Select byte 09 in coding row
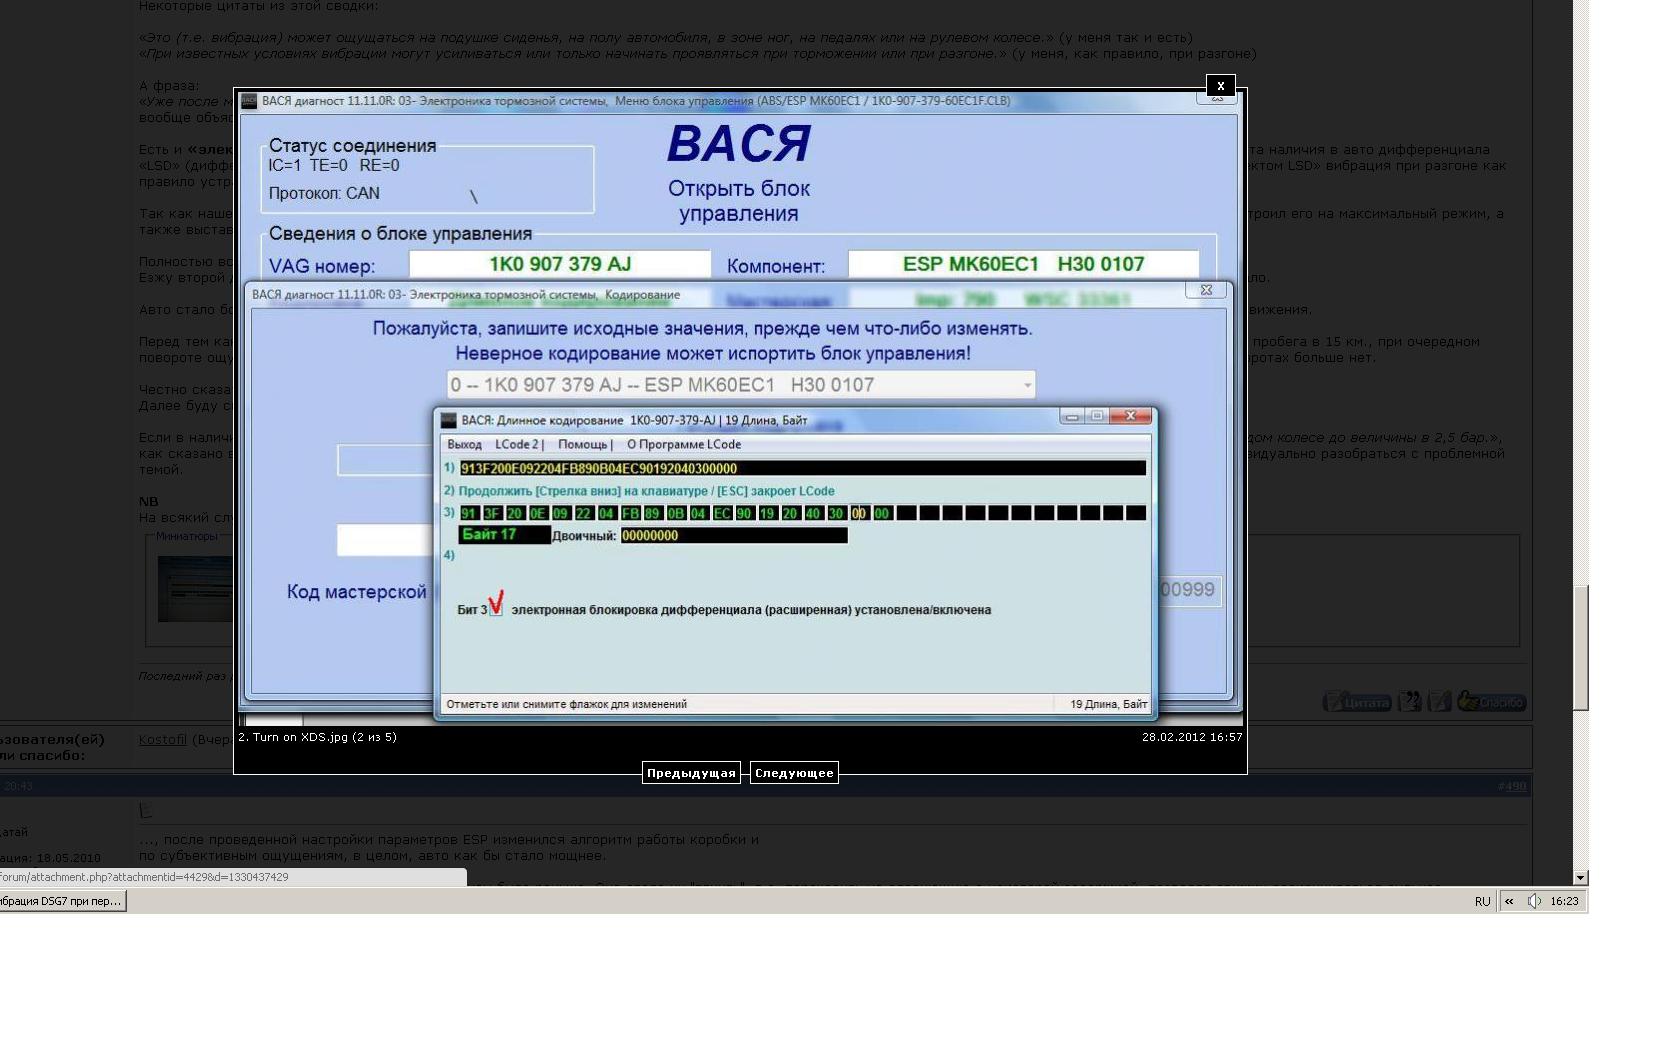Screen dimensions: 1680x1050 [x=560, y=513]
